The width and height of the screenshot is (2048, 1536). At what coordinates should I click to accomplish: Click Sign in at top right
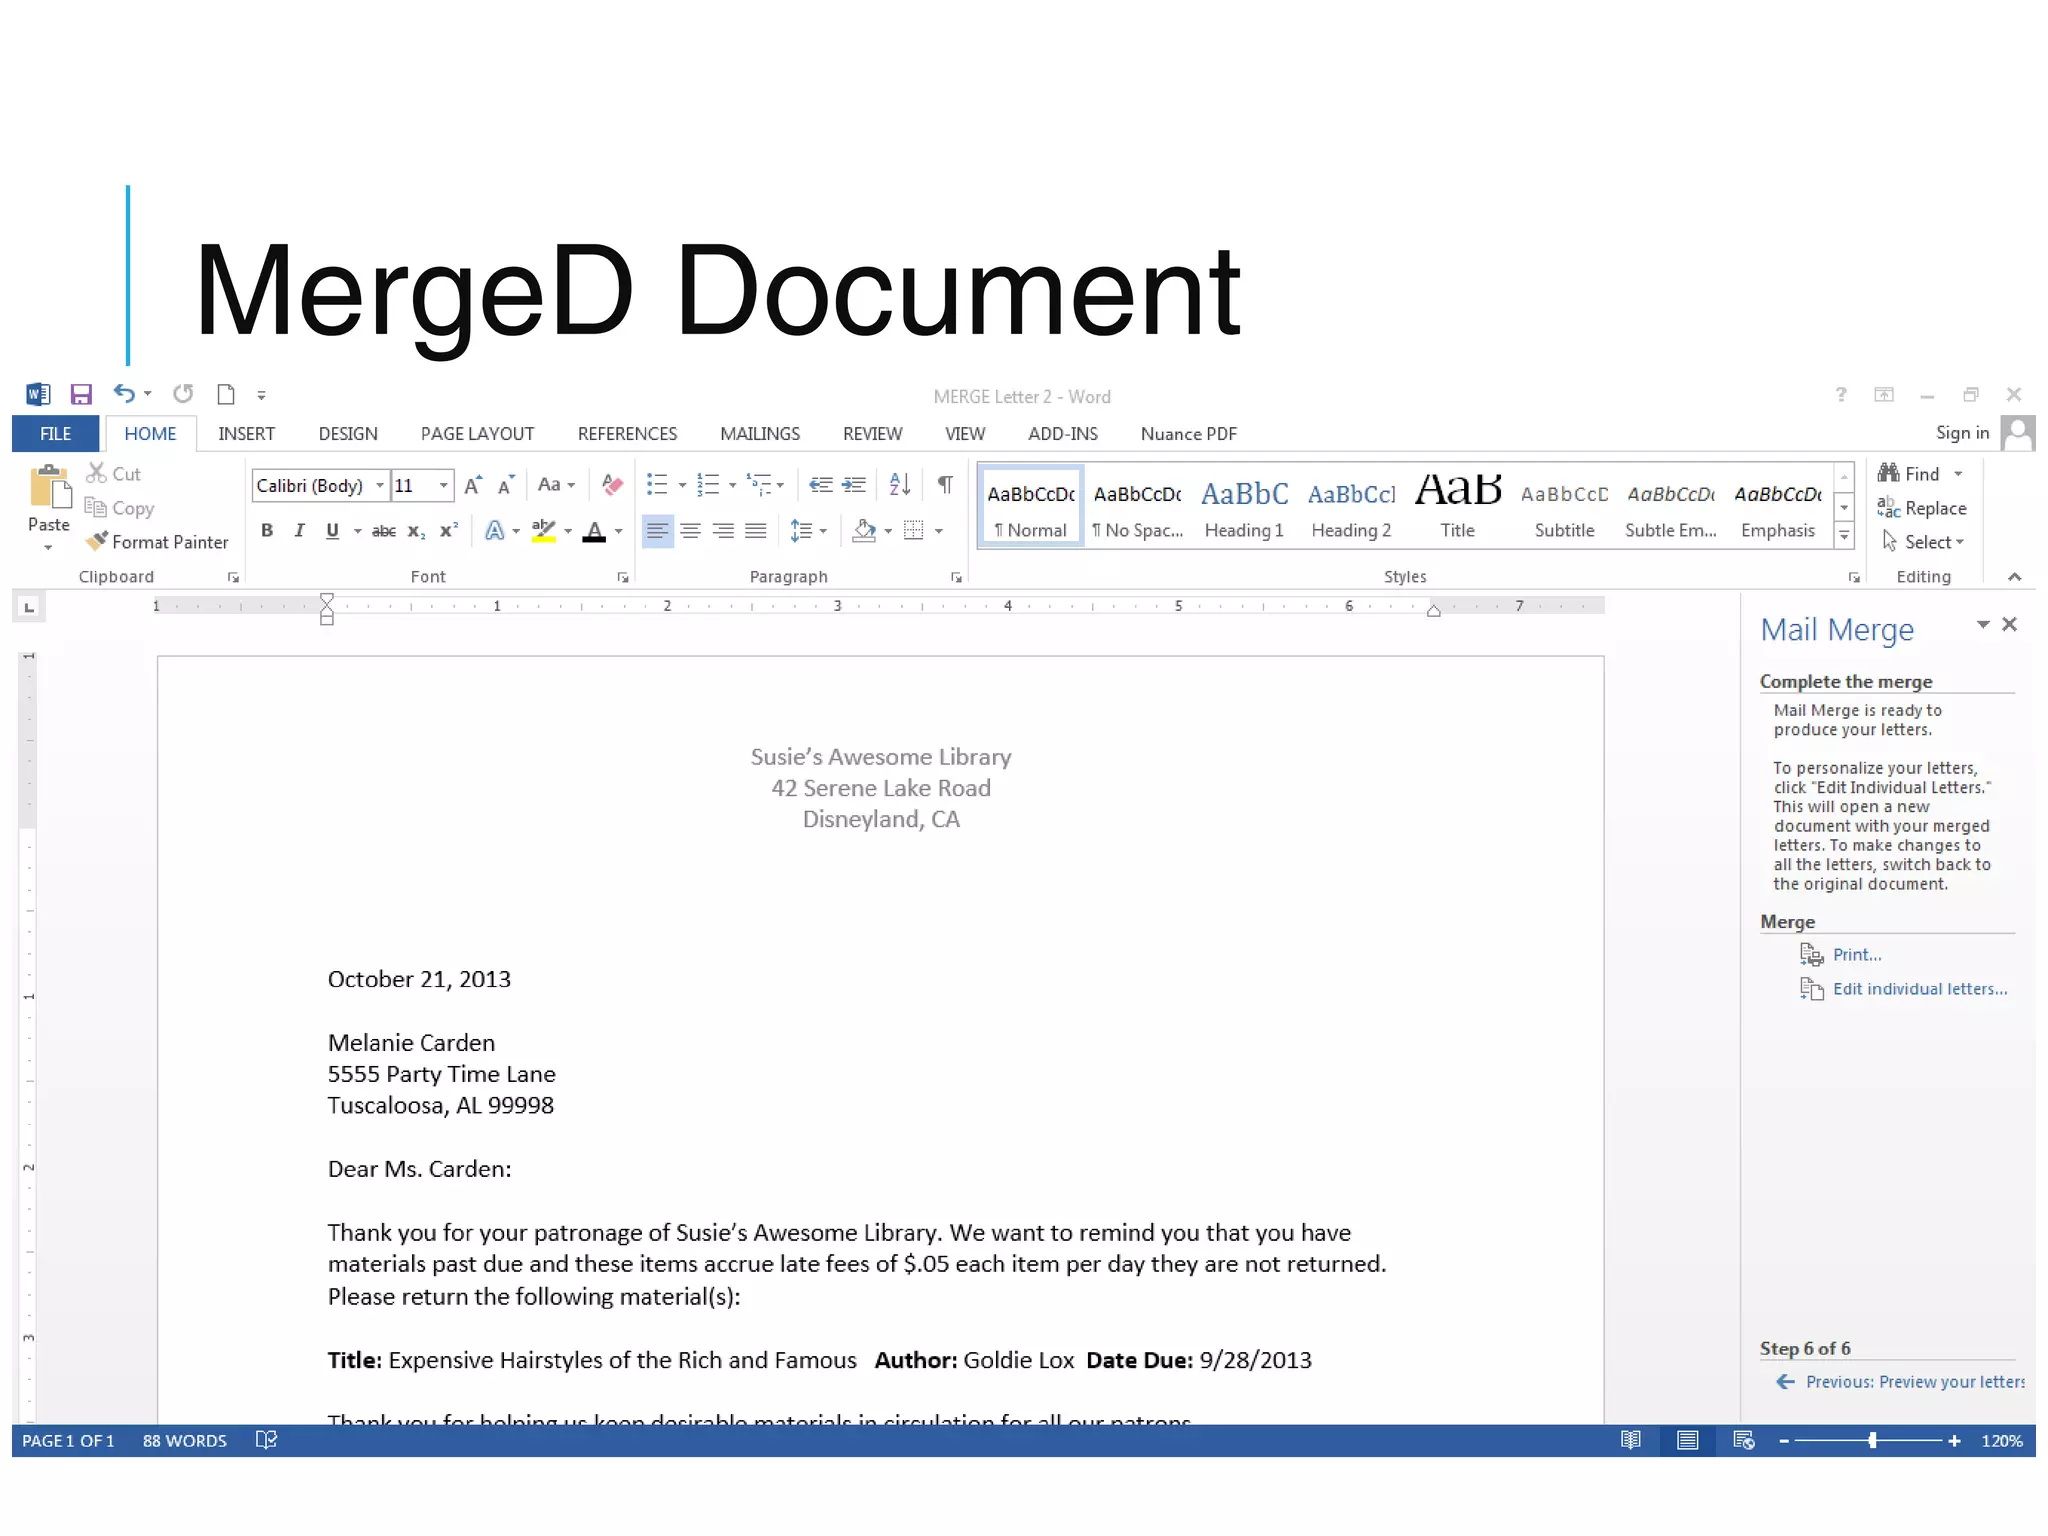(1962, 433)
